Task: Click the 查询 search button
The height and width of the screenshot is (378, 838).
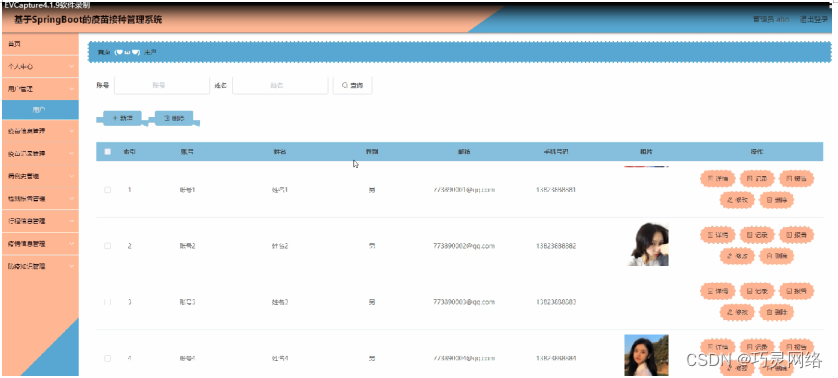Action: click(352, 86)
